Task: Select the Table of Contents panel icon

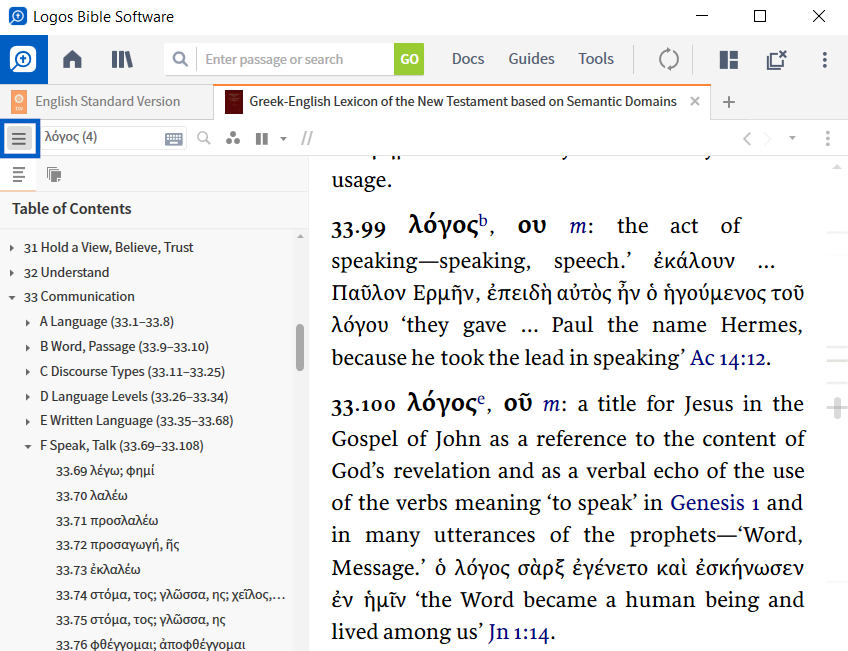Action: click(x=18, y=174)
